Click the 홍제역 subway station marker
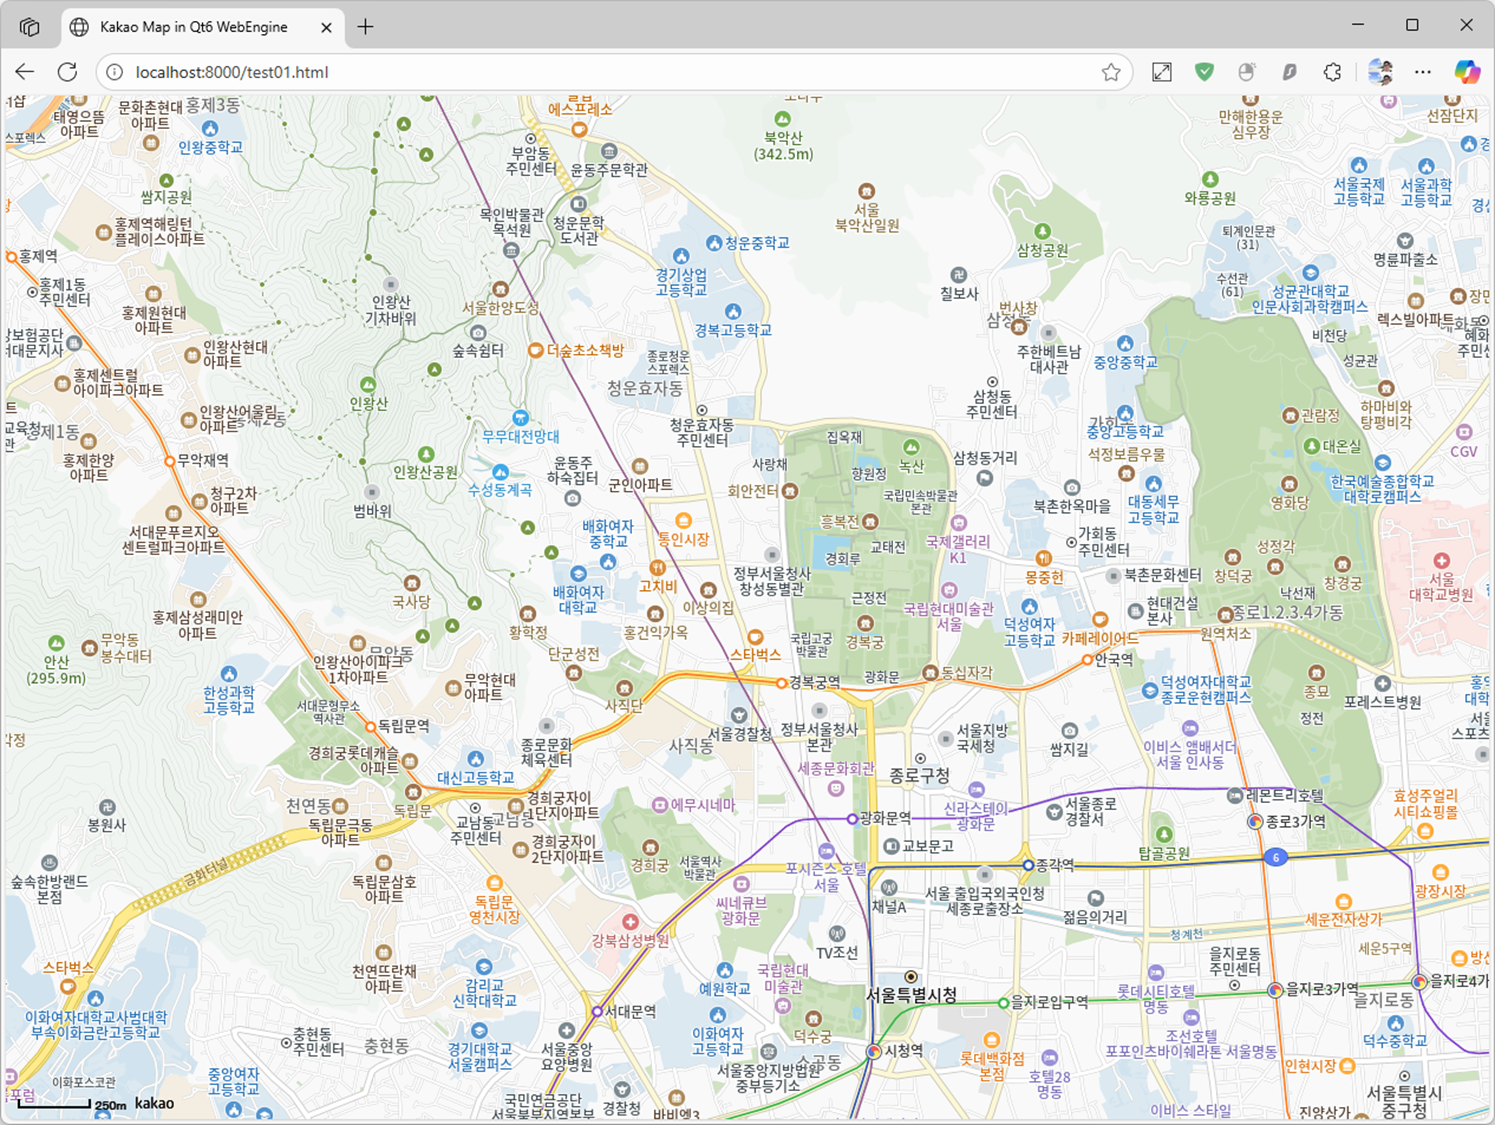This screenshot has height=1125, width=1495. coord(11,257)
